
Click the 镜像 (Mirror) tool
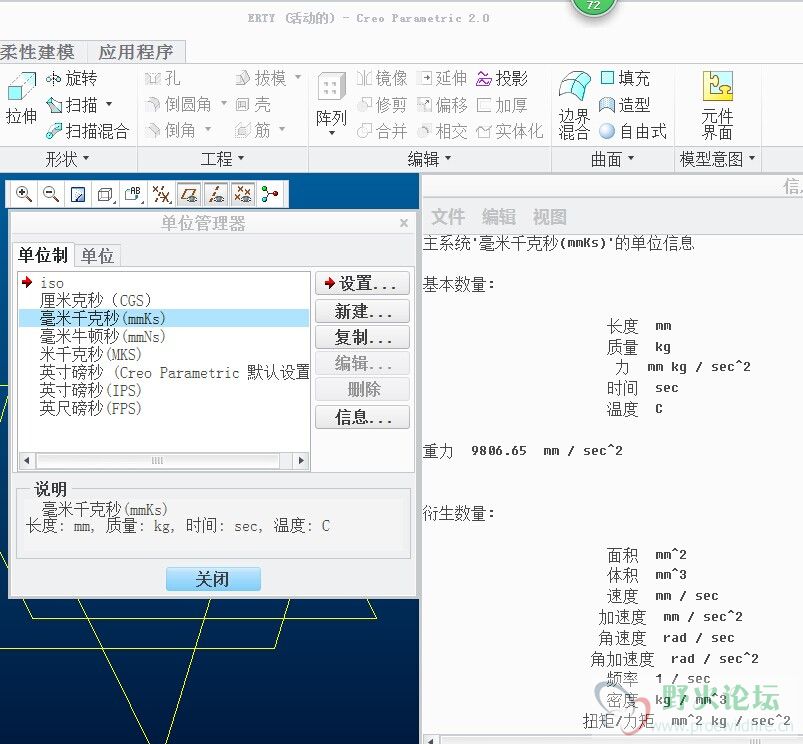[x=382, y=78]
